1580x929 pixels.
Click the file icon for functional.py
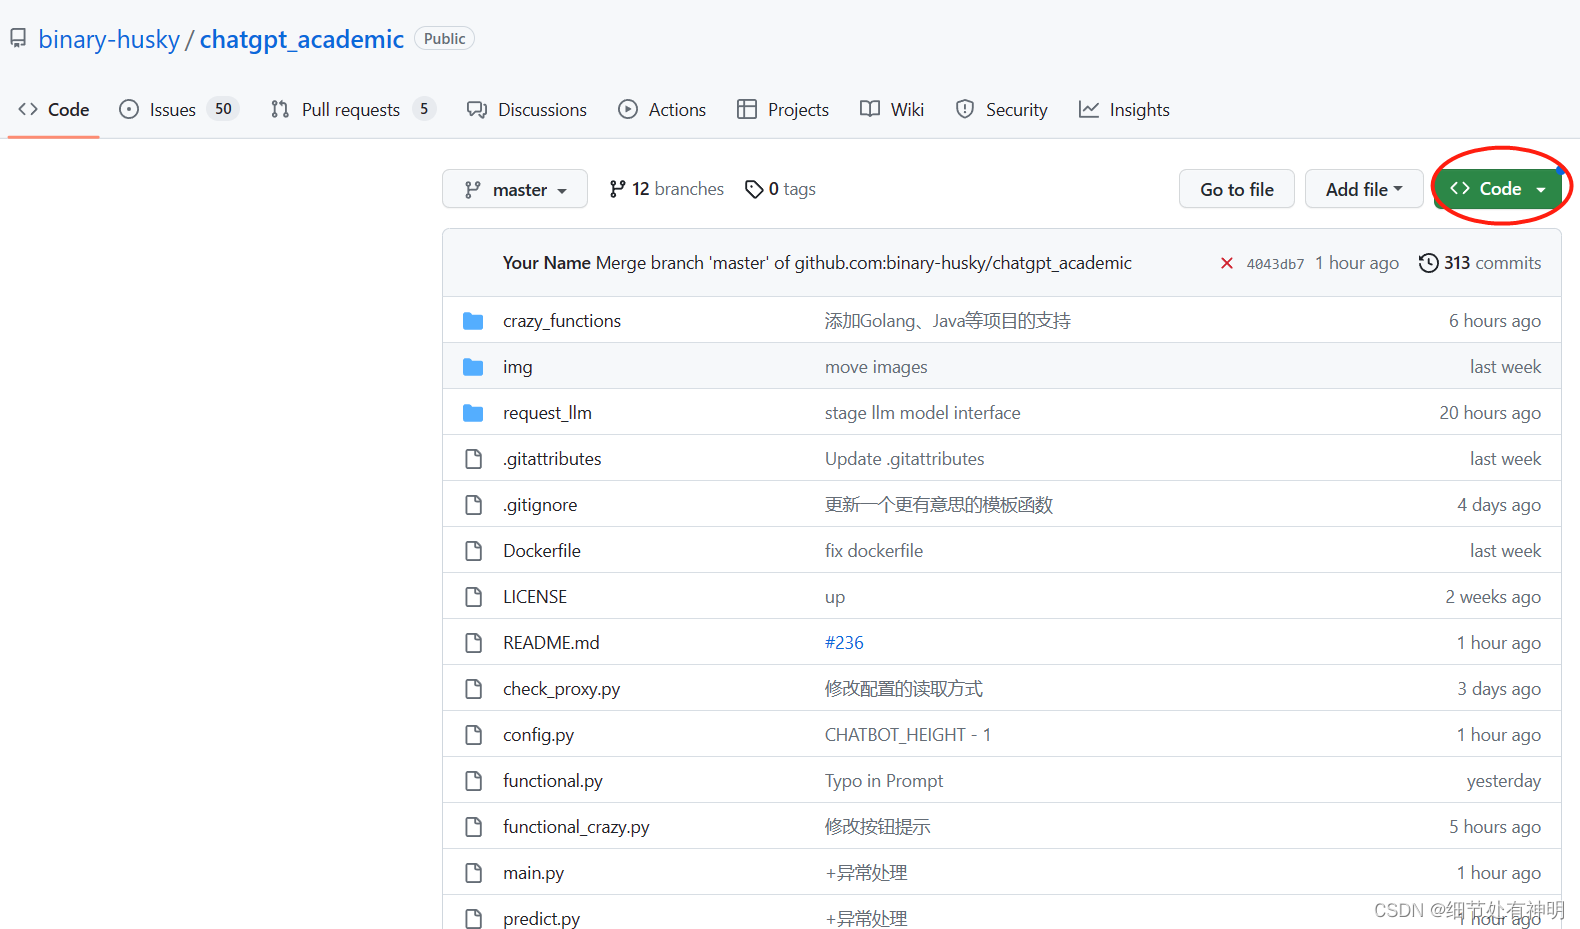point(473,781)
